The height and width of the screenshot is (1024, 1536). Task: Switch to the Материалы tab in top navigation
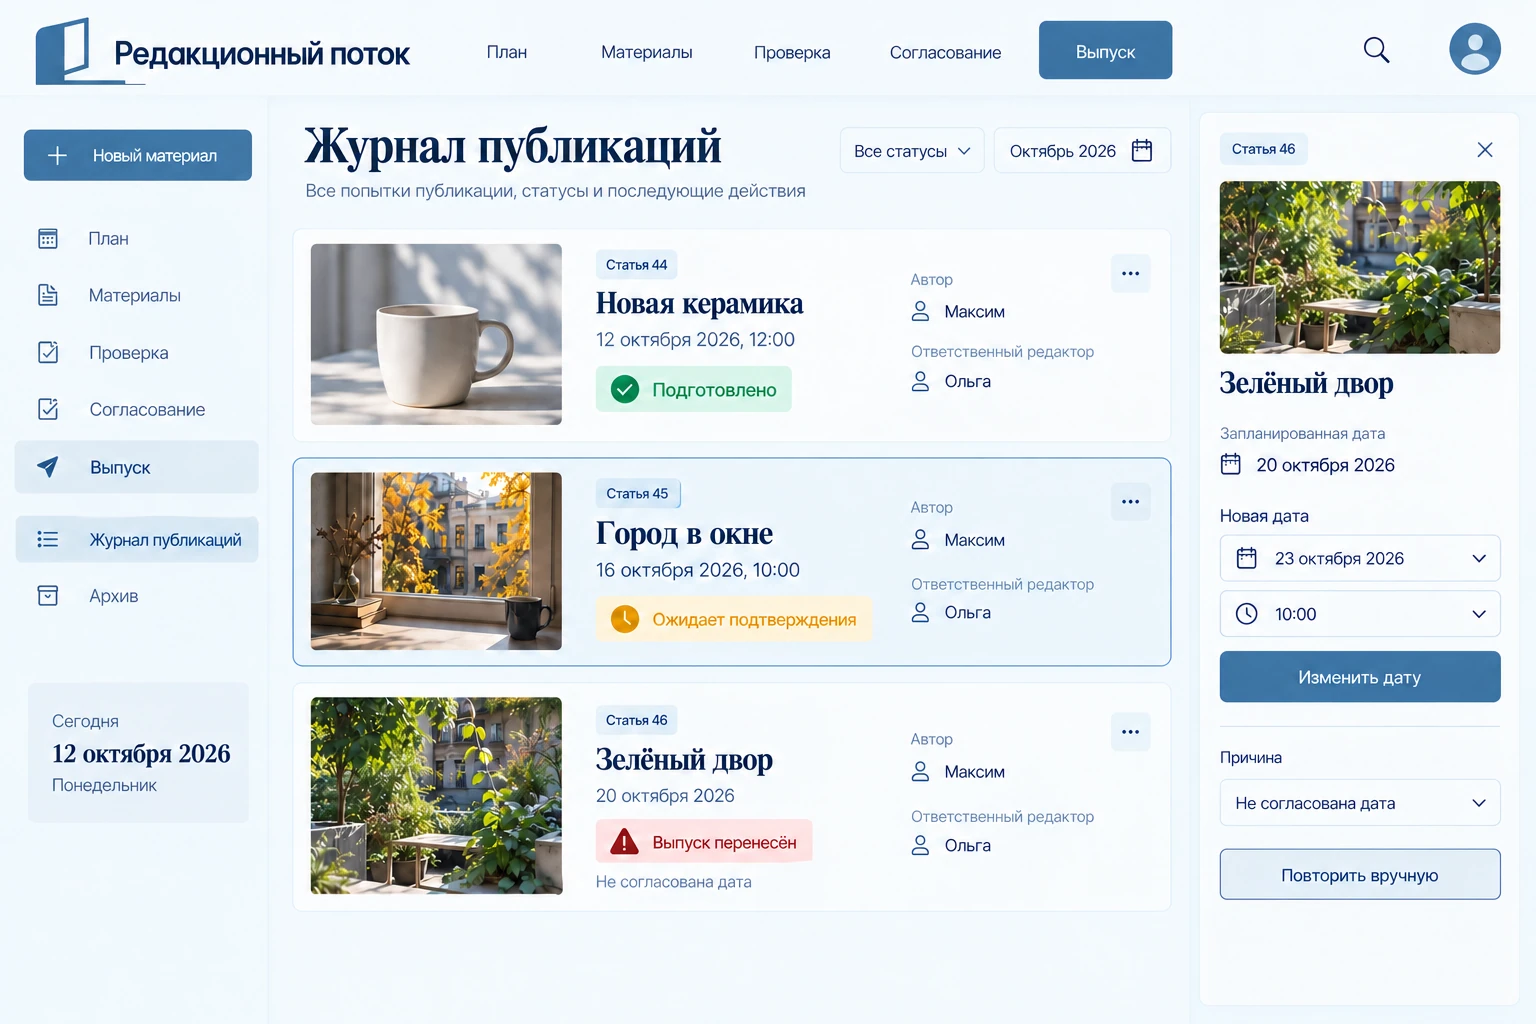click(647, 52)
